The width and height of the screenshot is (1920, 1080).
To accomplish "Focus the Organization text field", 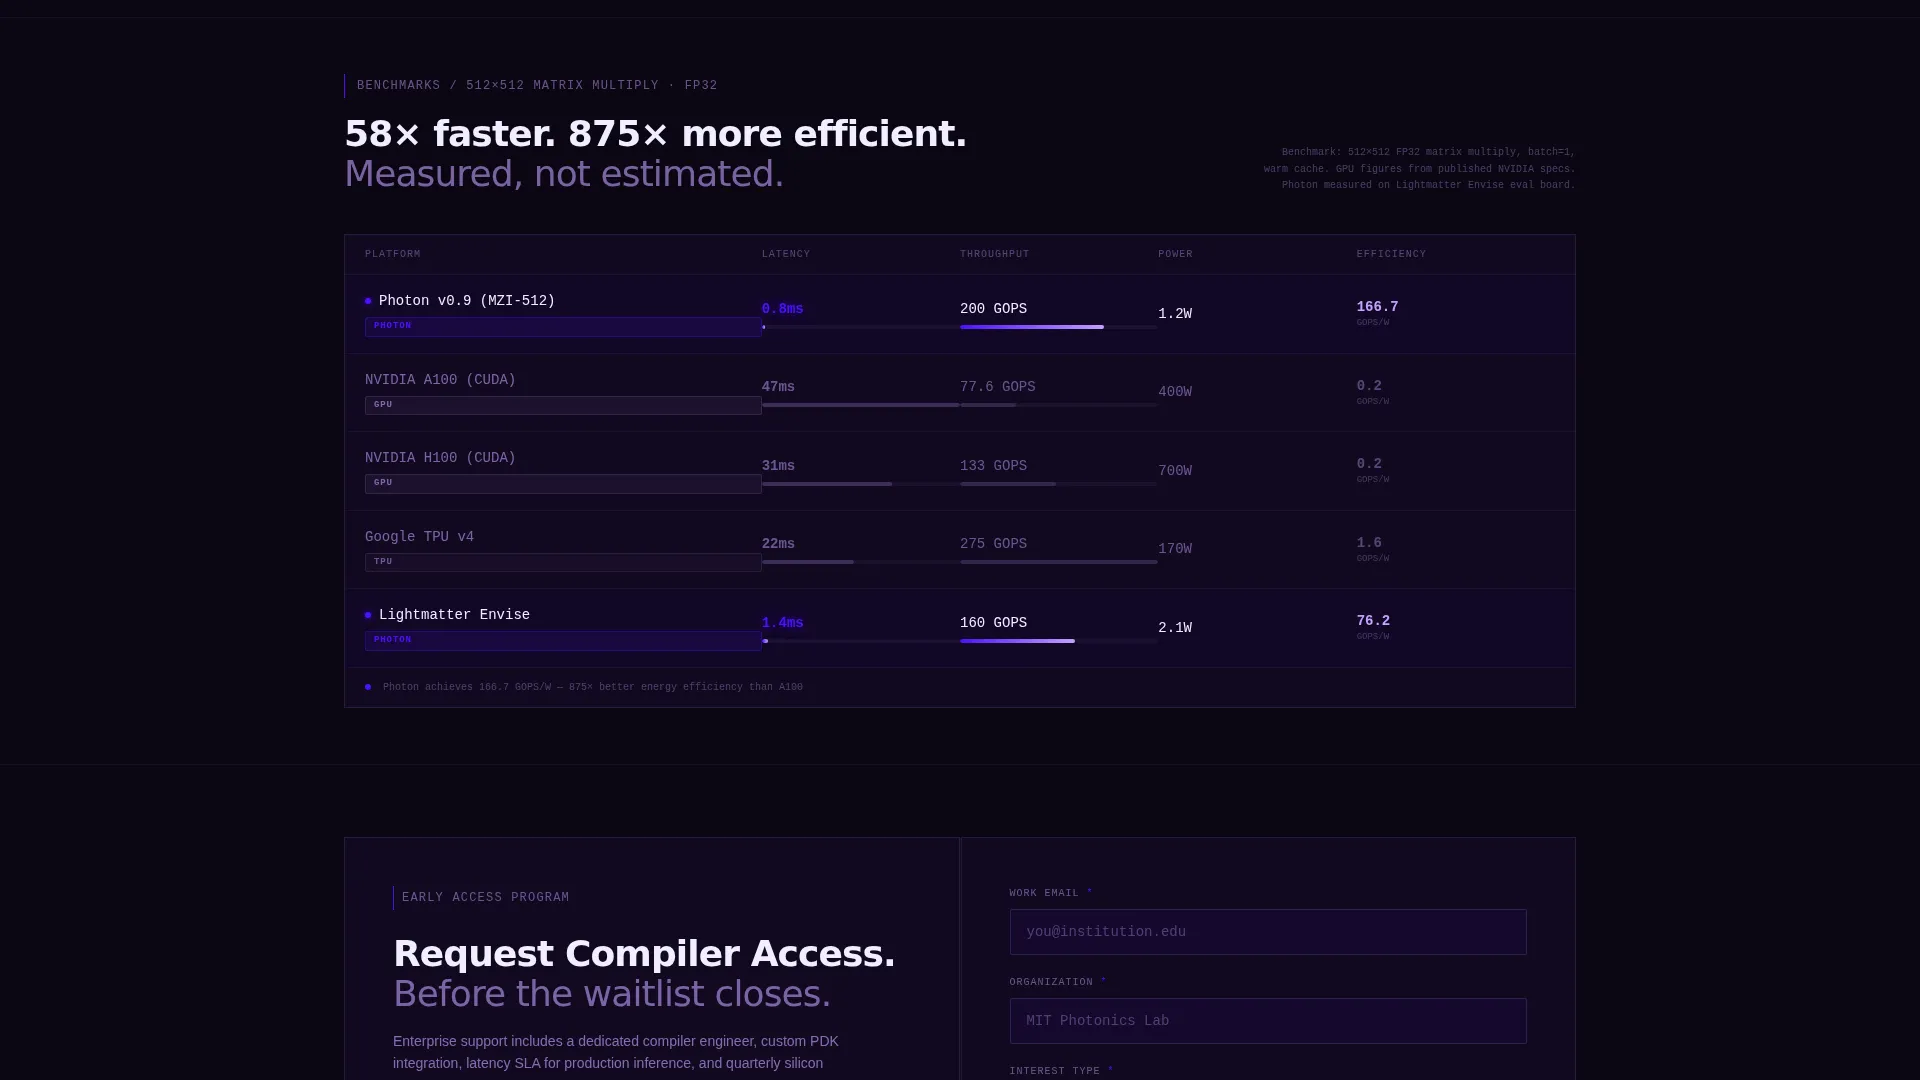I will (x=1267, y=1021).
